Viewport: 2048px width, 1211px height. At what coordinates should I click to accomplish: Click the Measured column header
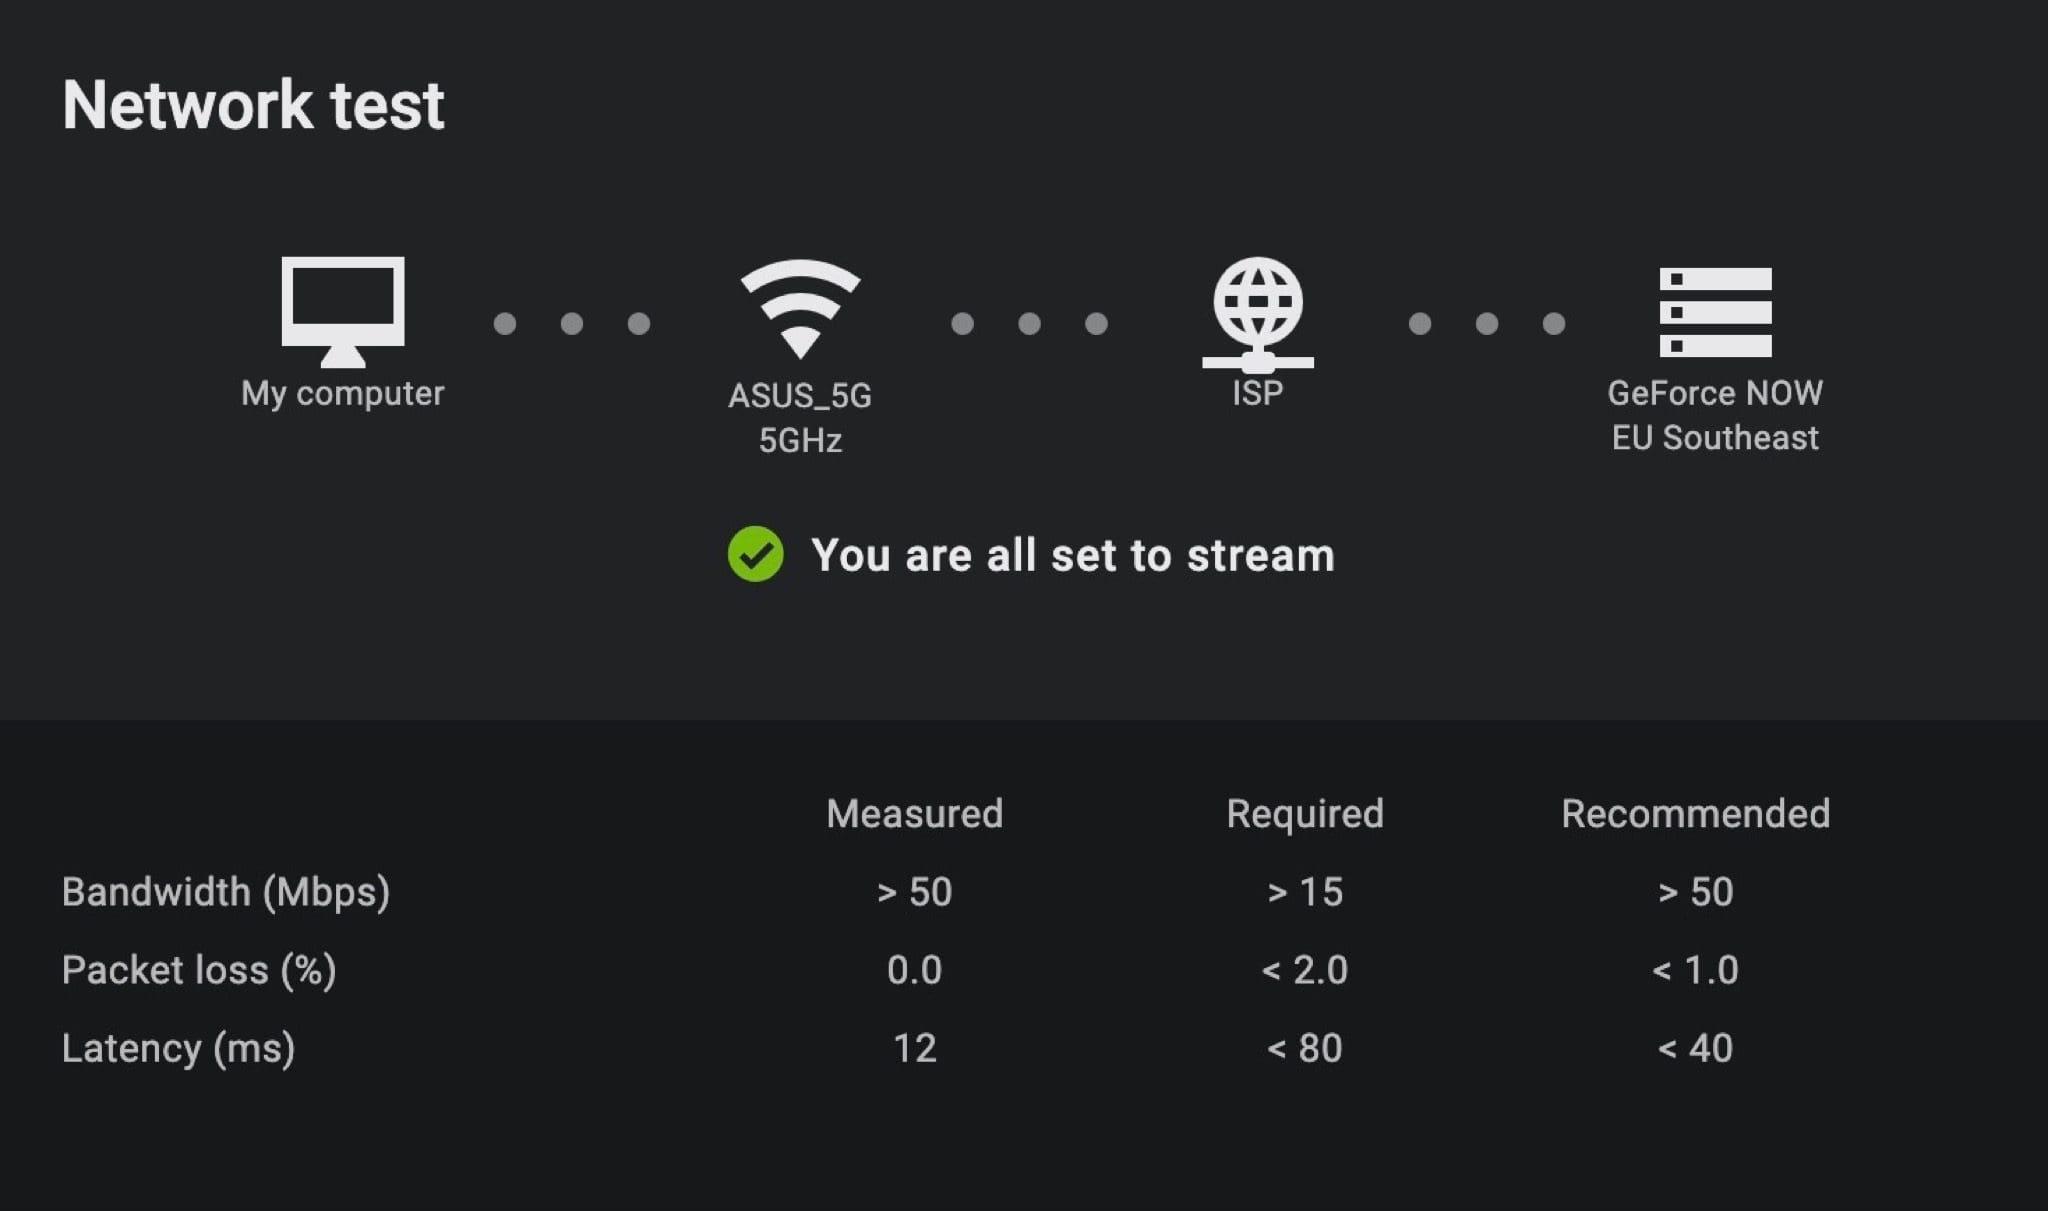pos(914,813)
